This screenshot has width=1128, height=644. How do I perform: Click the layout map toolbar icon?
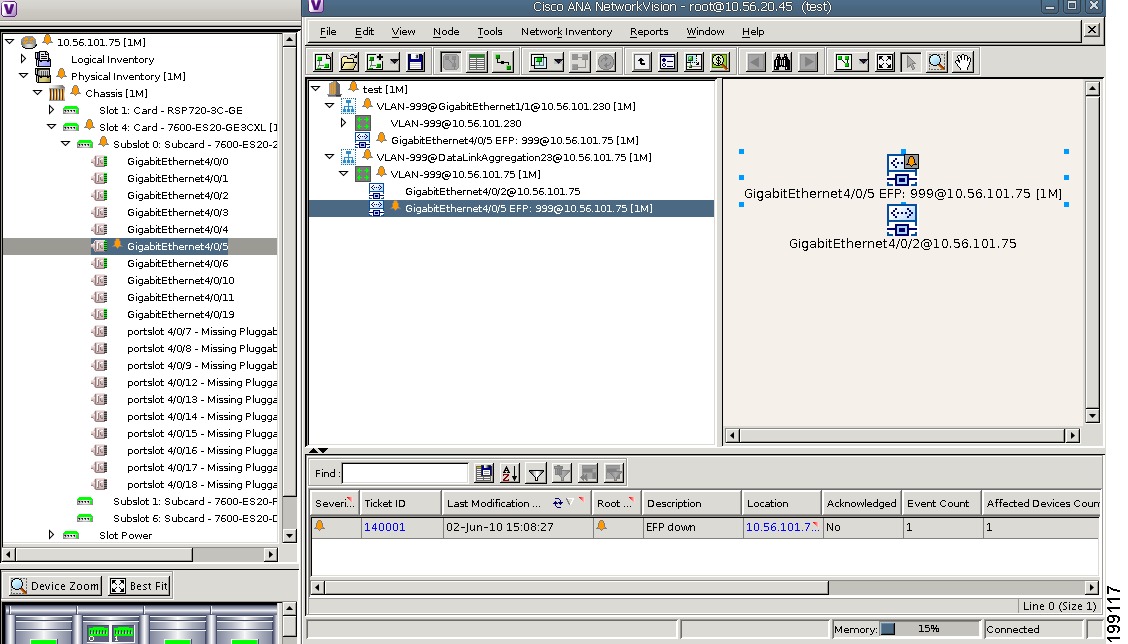pyautogui.click(x=844, y=63)
